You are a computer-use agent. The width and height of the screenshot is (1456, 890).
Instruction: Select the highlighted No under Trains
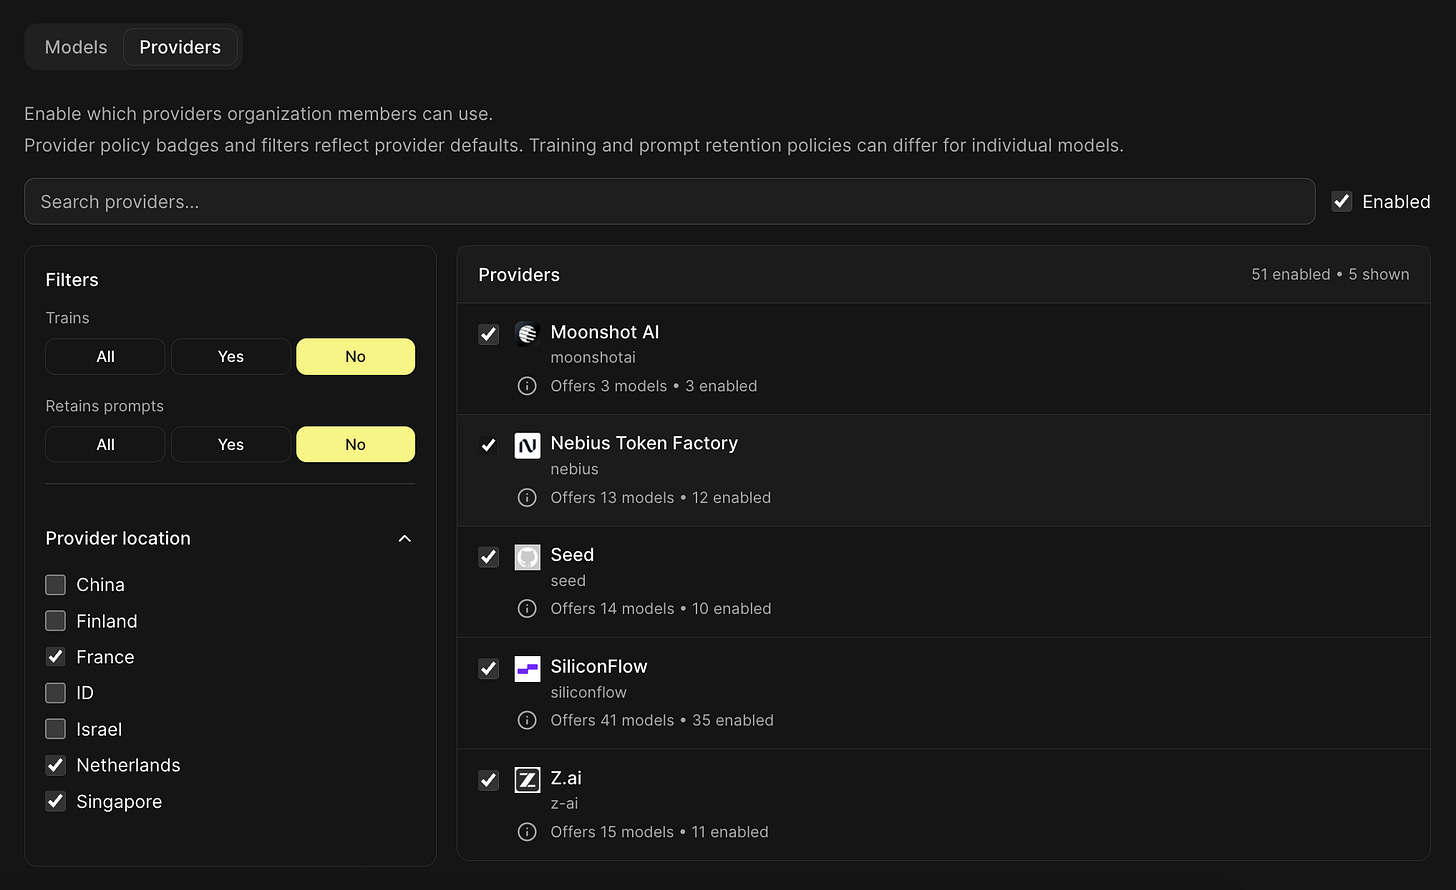356,356
